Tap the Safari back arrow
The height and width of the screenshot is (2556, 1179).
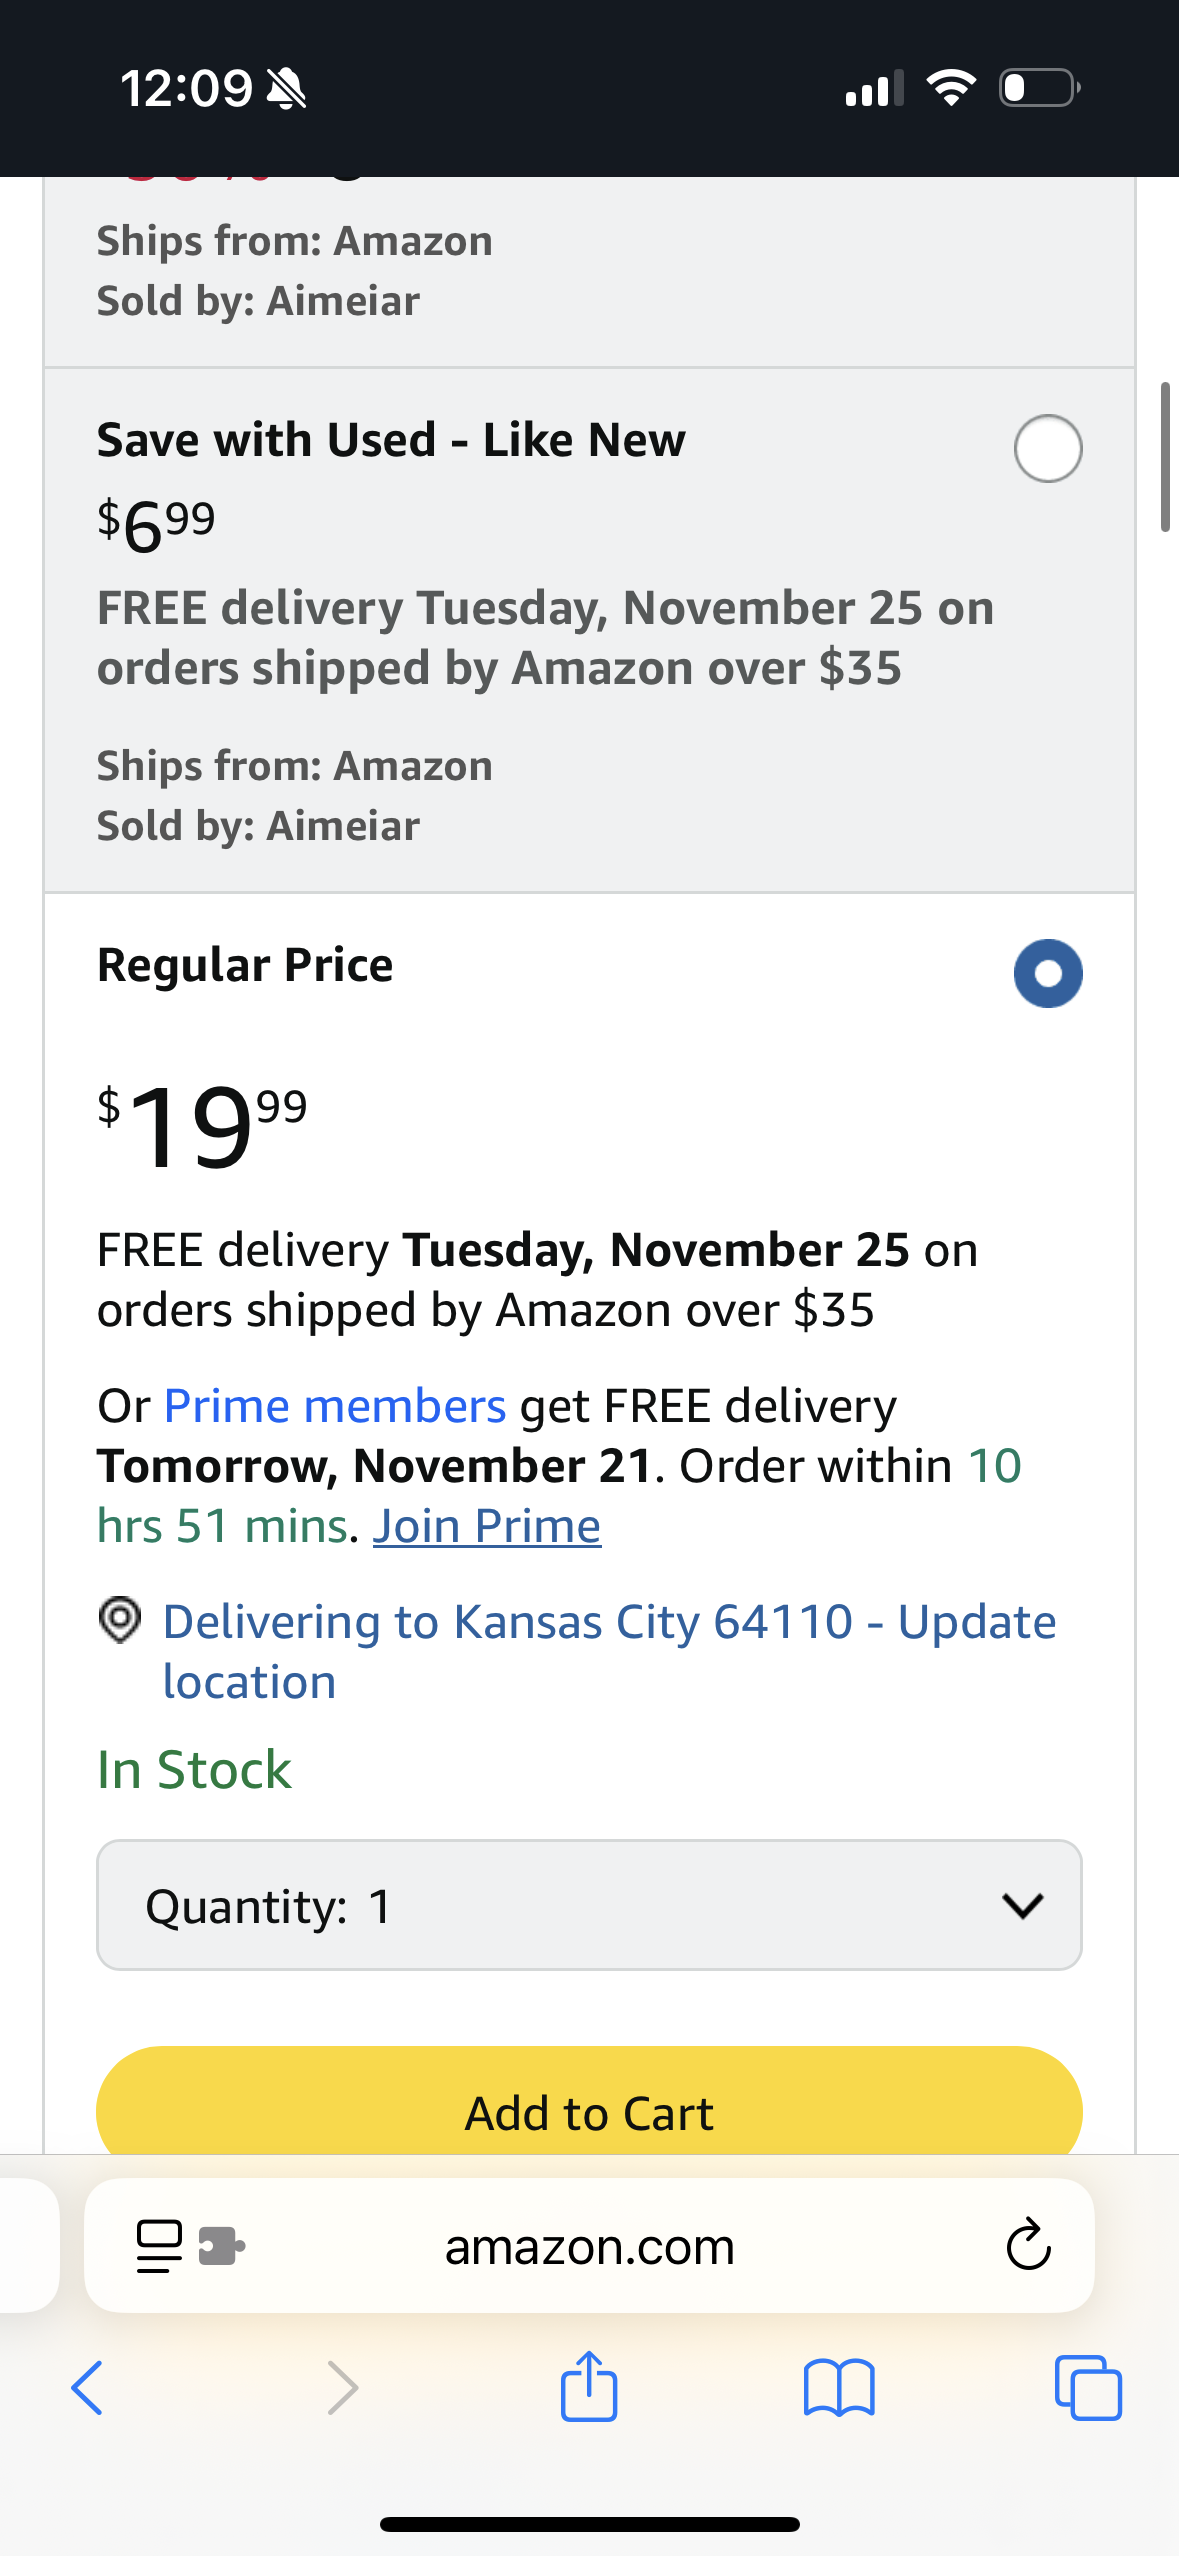tap(88, 2387)
